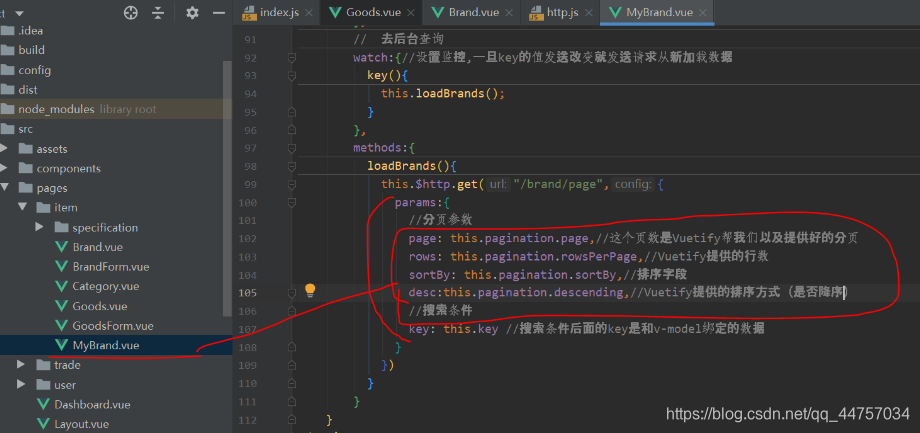
Task: Expand the assets folder arrow
Action: click(x=4, y=148)
